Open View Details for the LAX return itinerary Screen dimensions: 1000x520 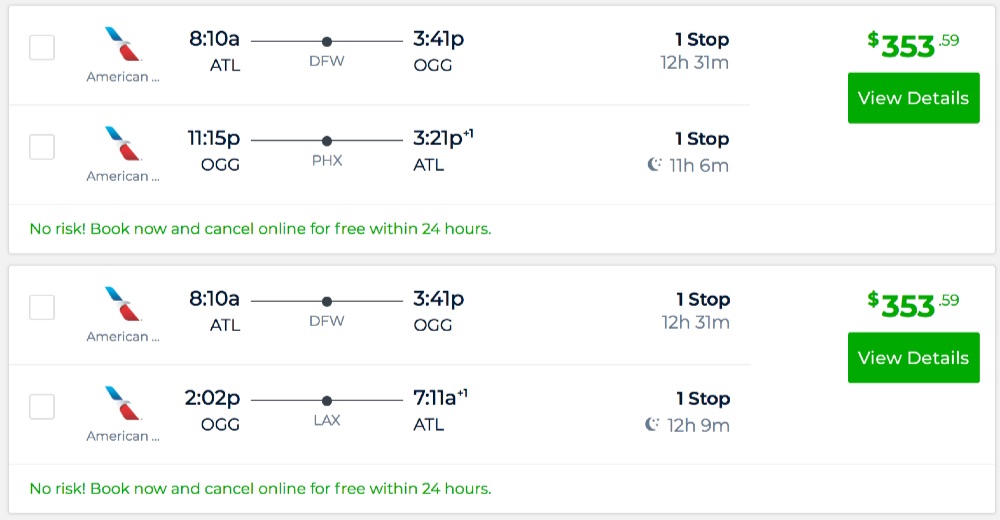(913, 358)
